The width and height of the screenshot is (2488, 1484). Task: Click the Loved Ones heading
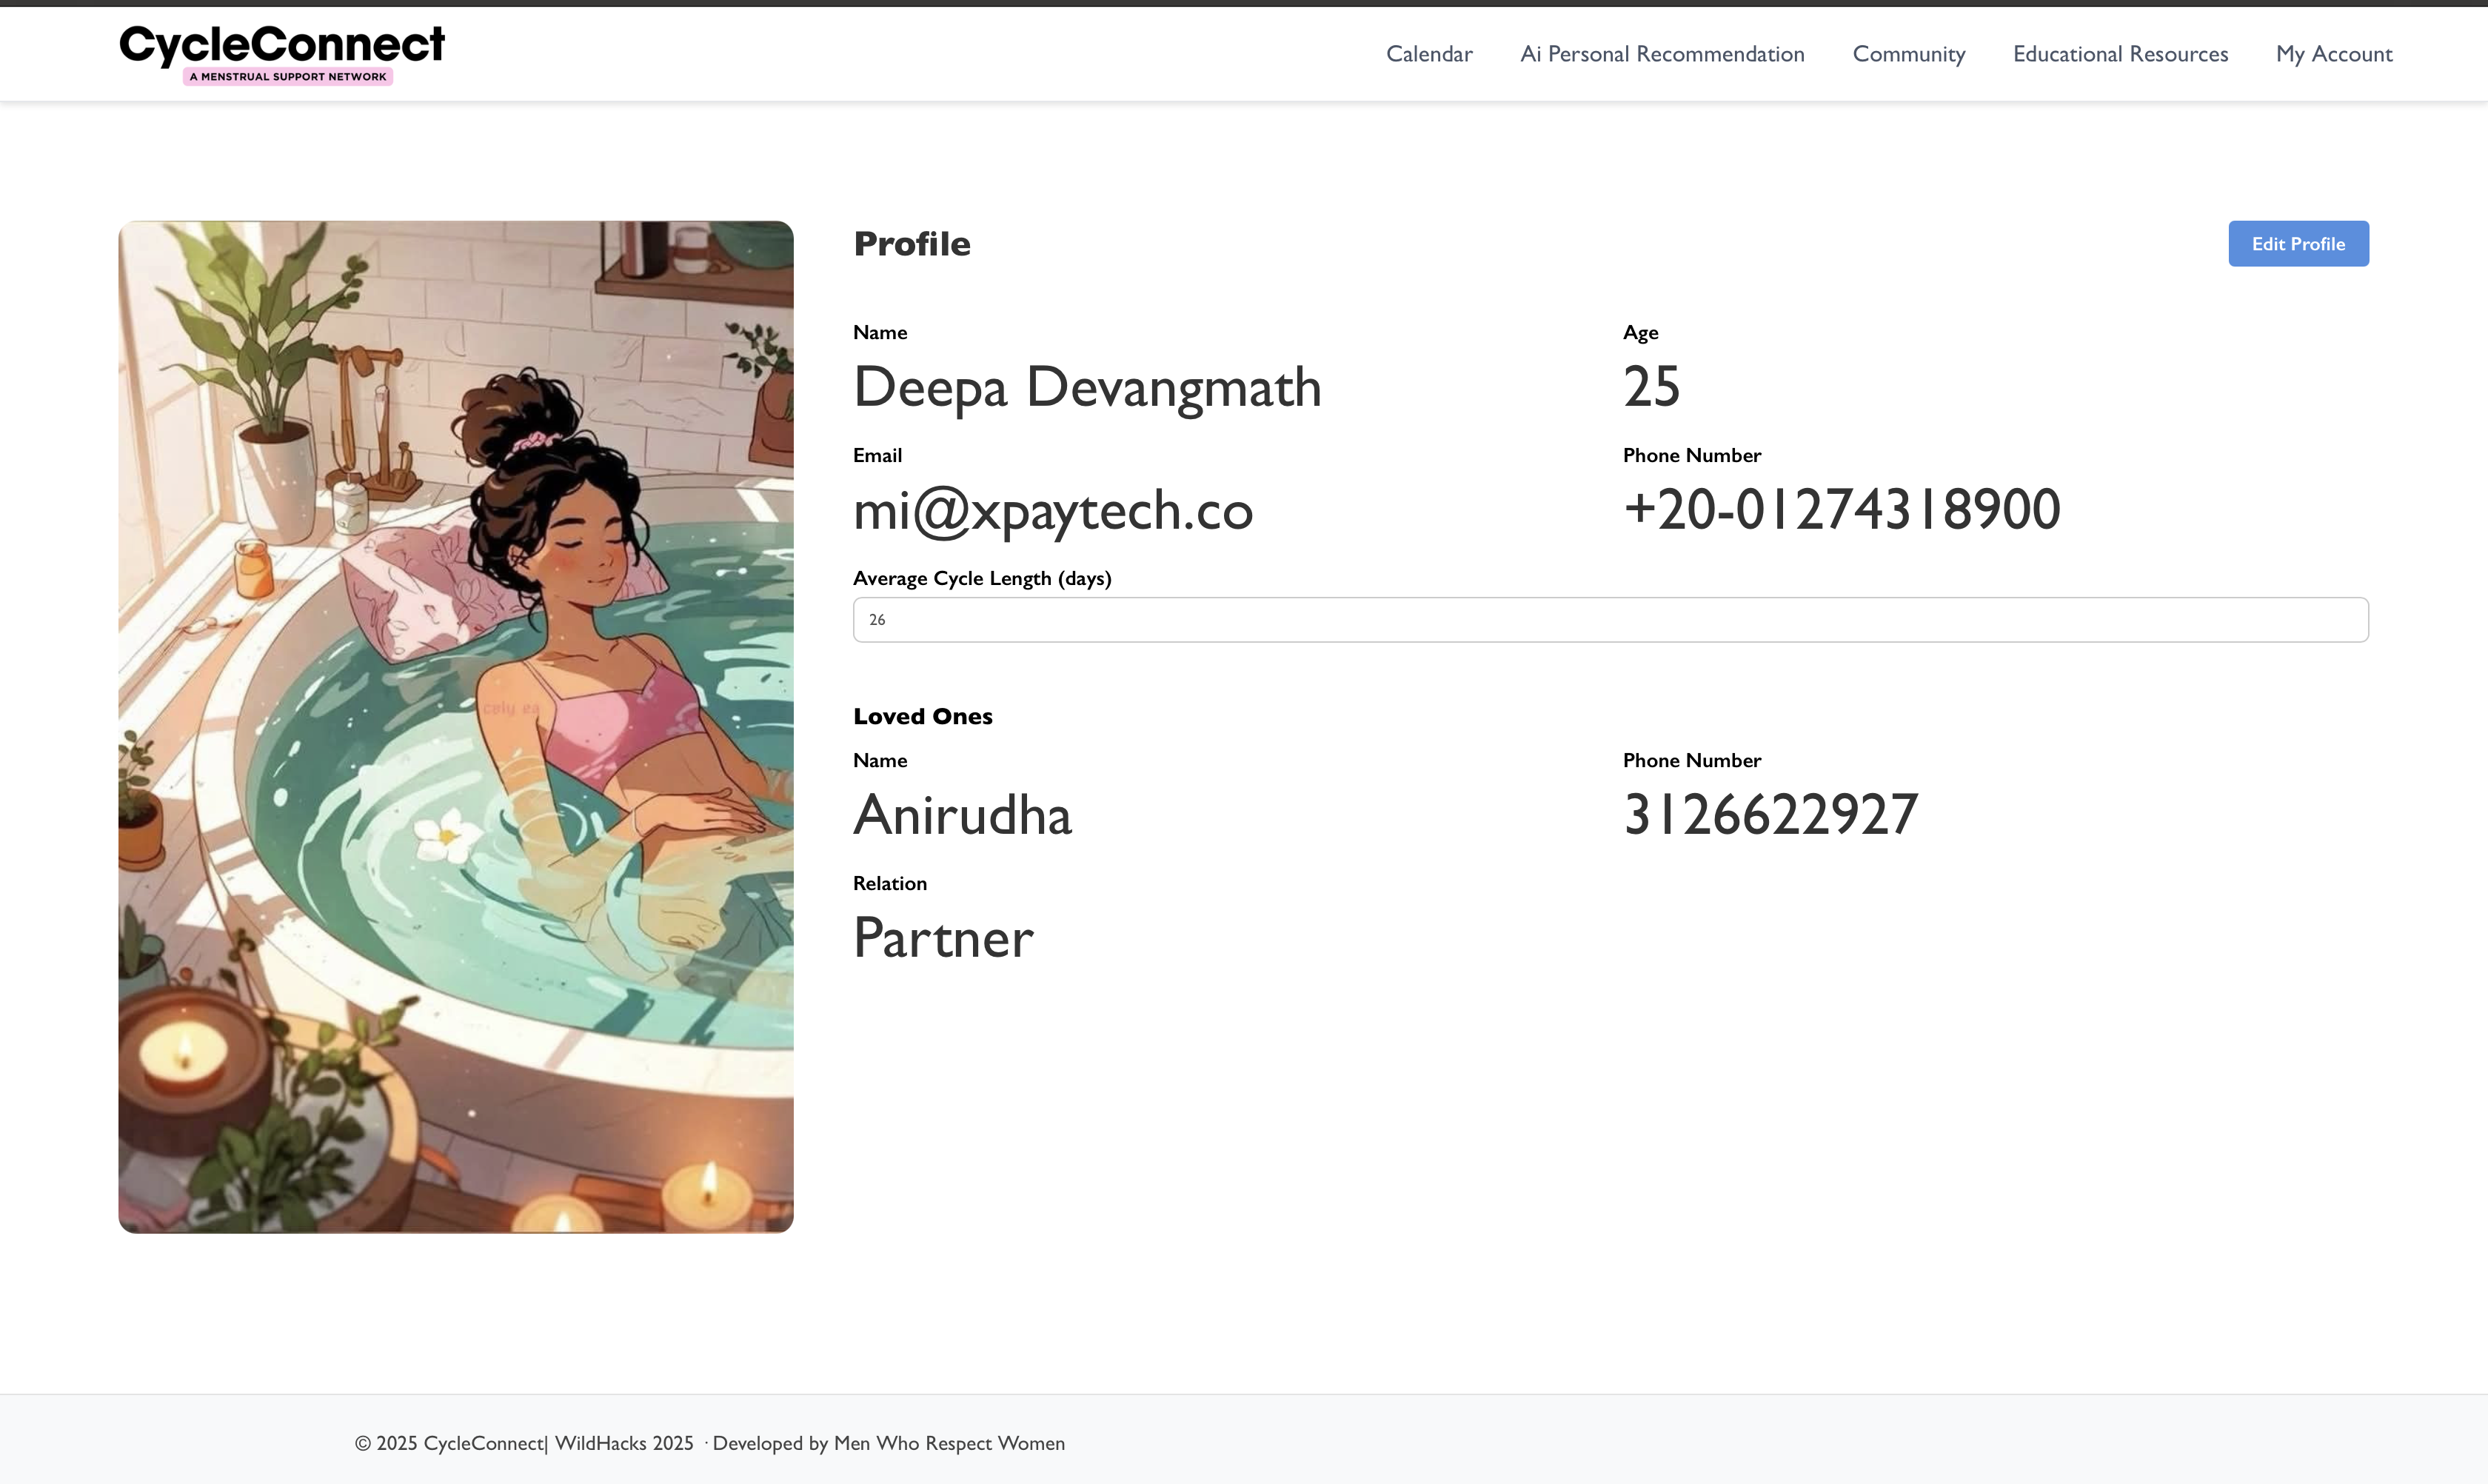coord(922,716)
